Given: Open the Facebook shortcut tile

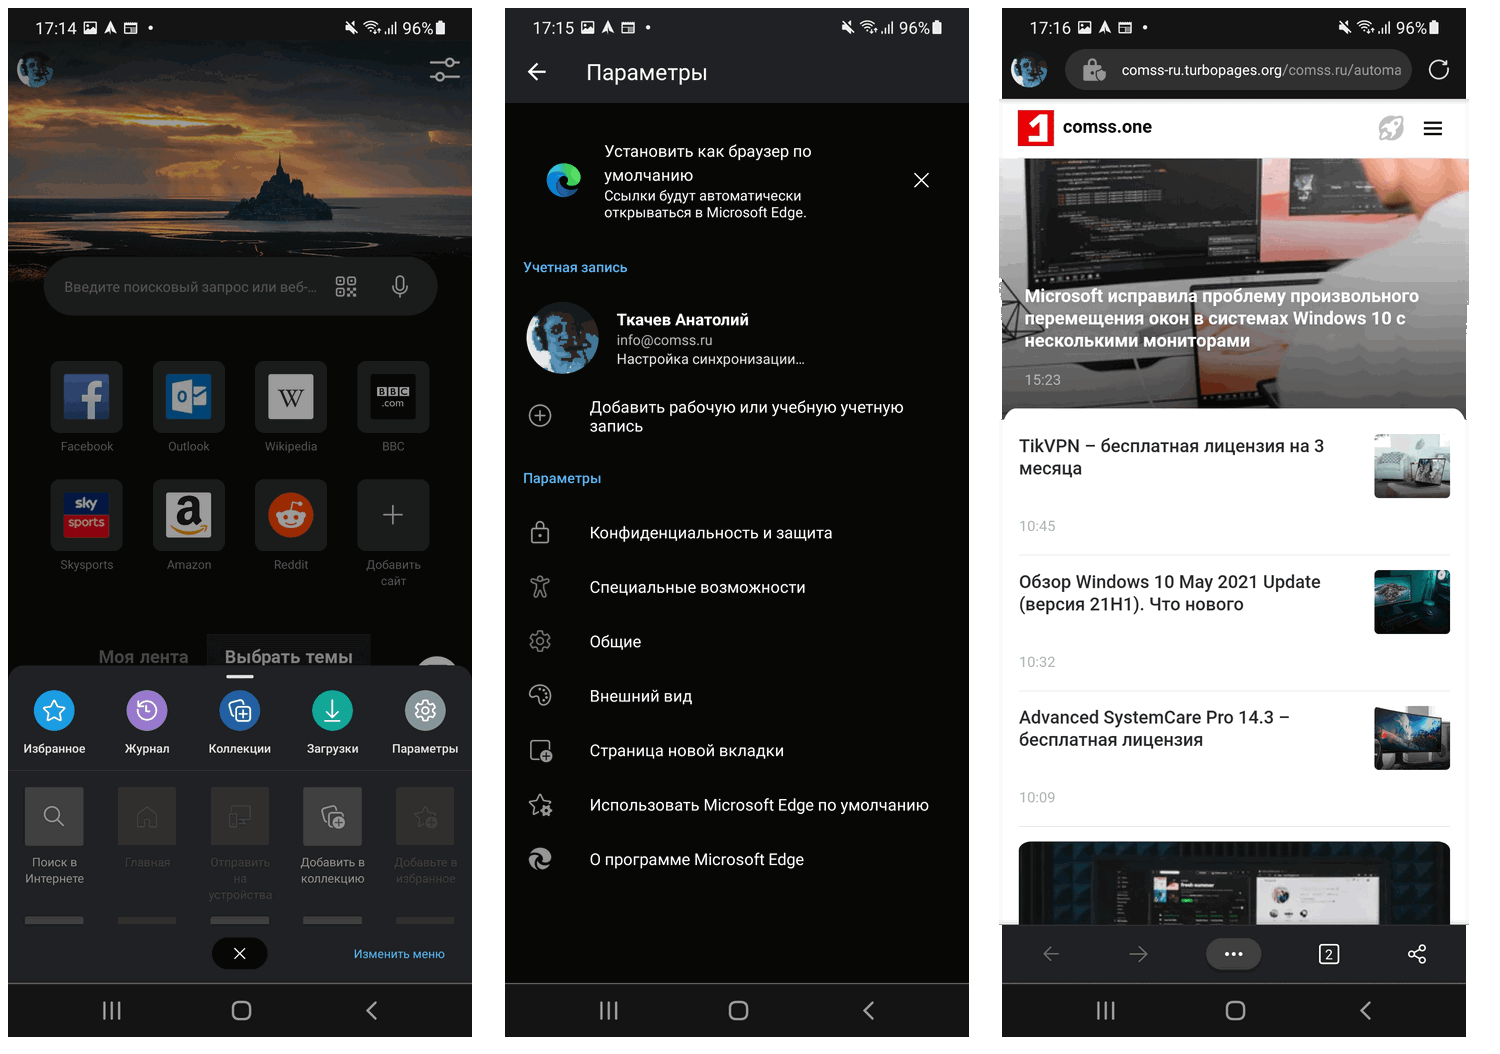Looking at the screenshot, I should 87,398.
